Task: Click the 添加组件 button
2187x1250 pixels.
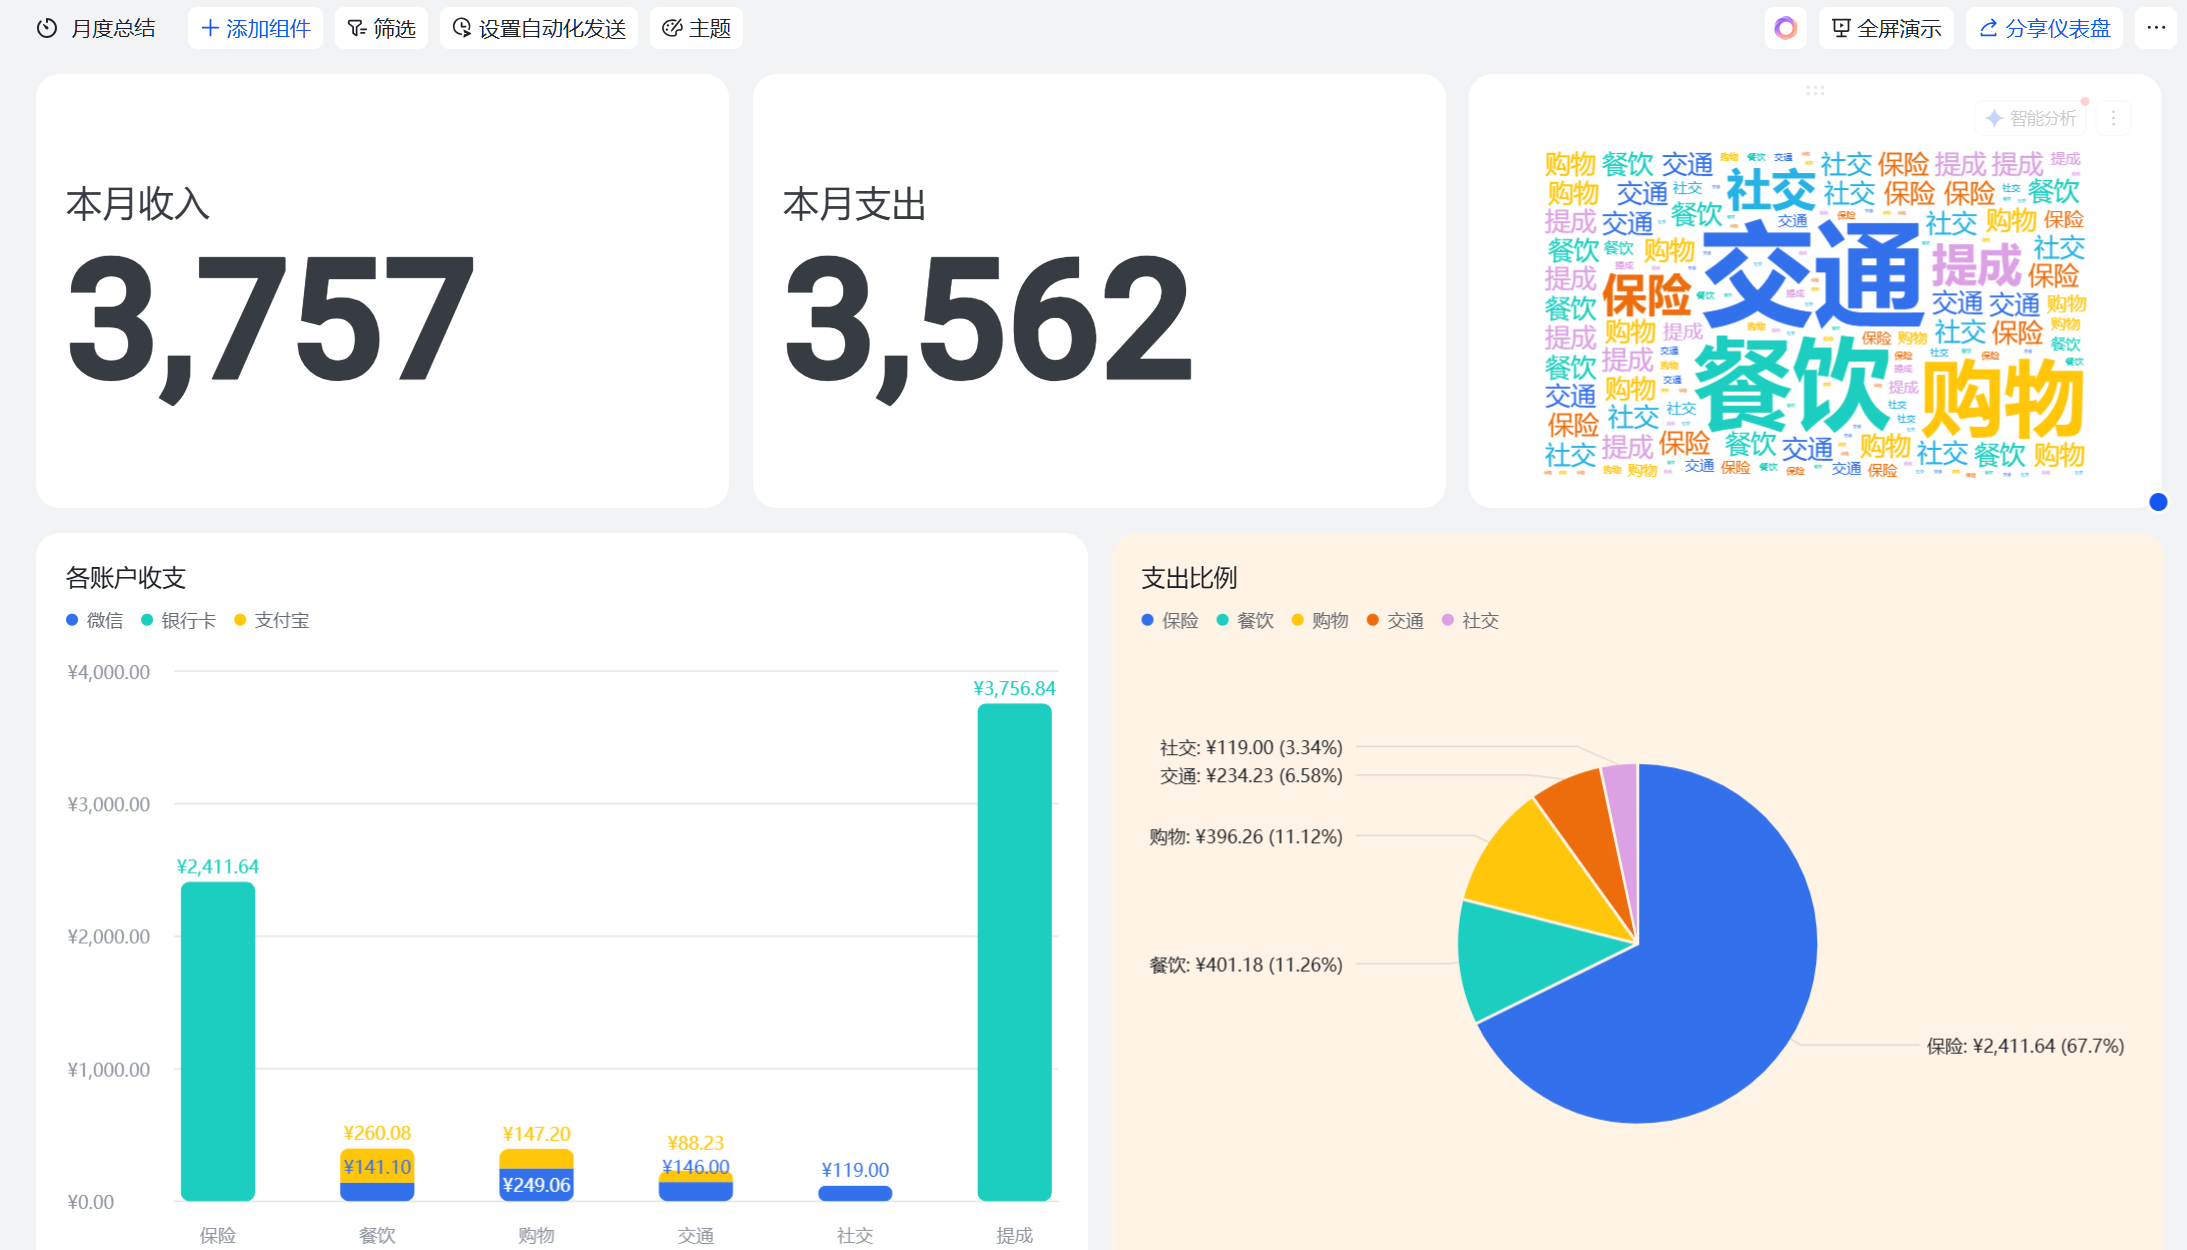Action: click(255, 28)
